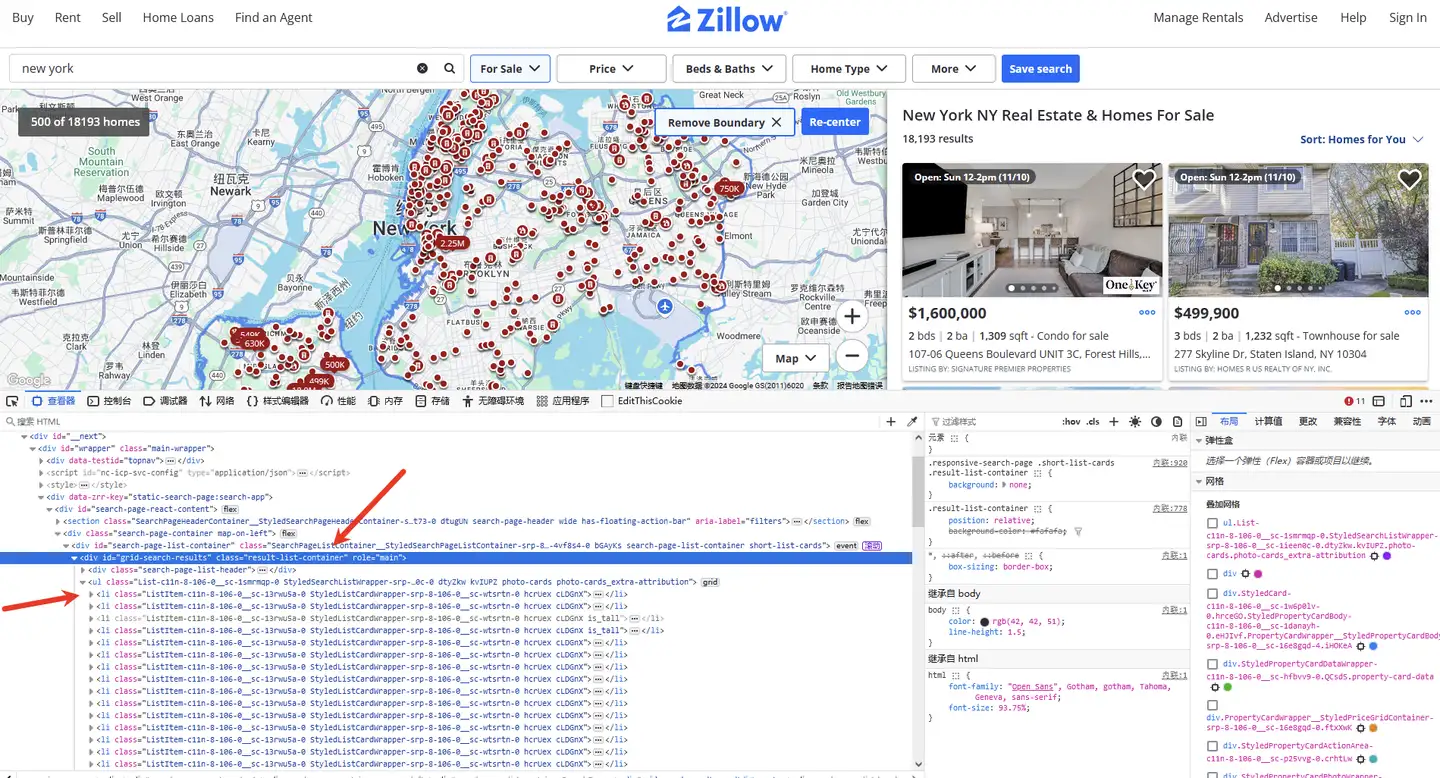Viewport: 1440px width, 778px height.
Task: Open more options for $499,900 listing
Action: click(1413, 313)
